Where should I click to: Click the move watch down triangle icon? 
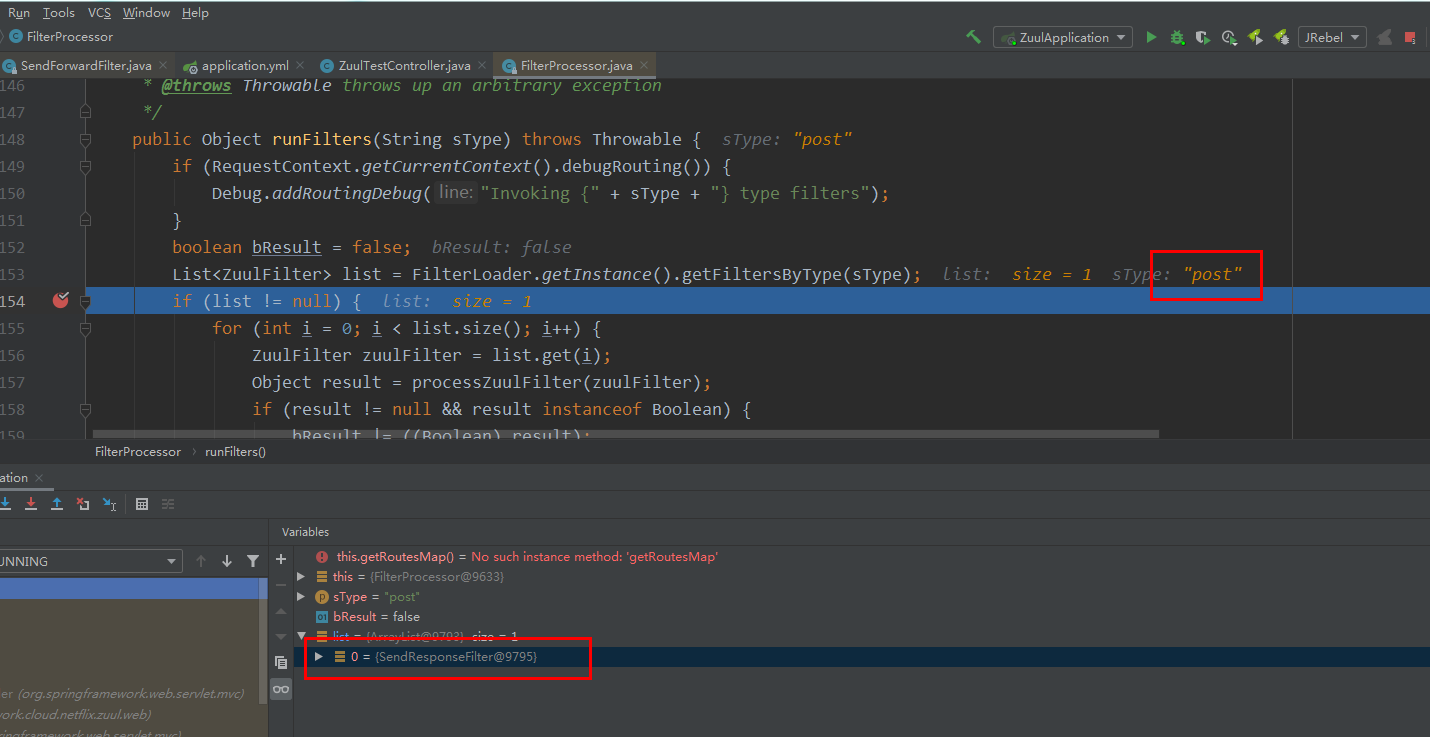pyautogui.click(x=281, y=637)
